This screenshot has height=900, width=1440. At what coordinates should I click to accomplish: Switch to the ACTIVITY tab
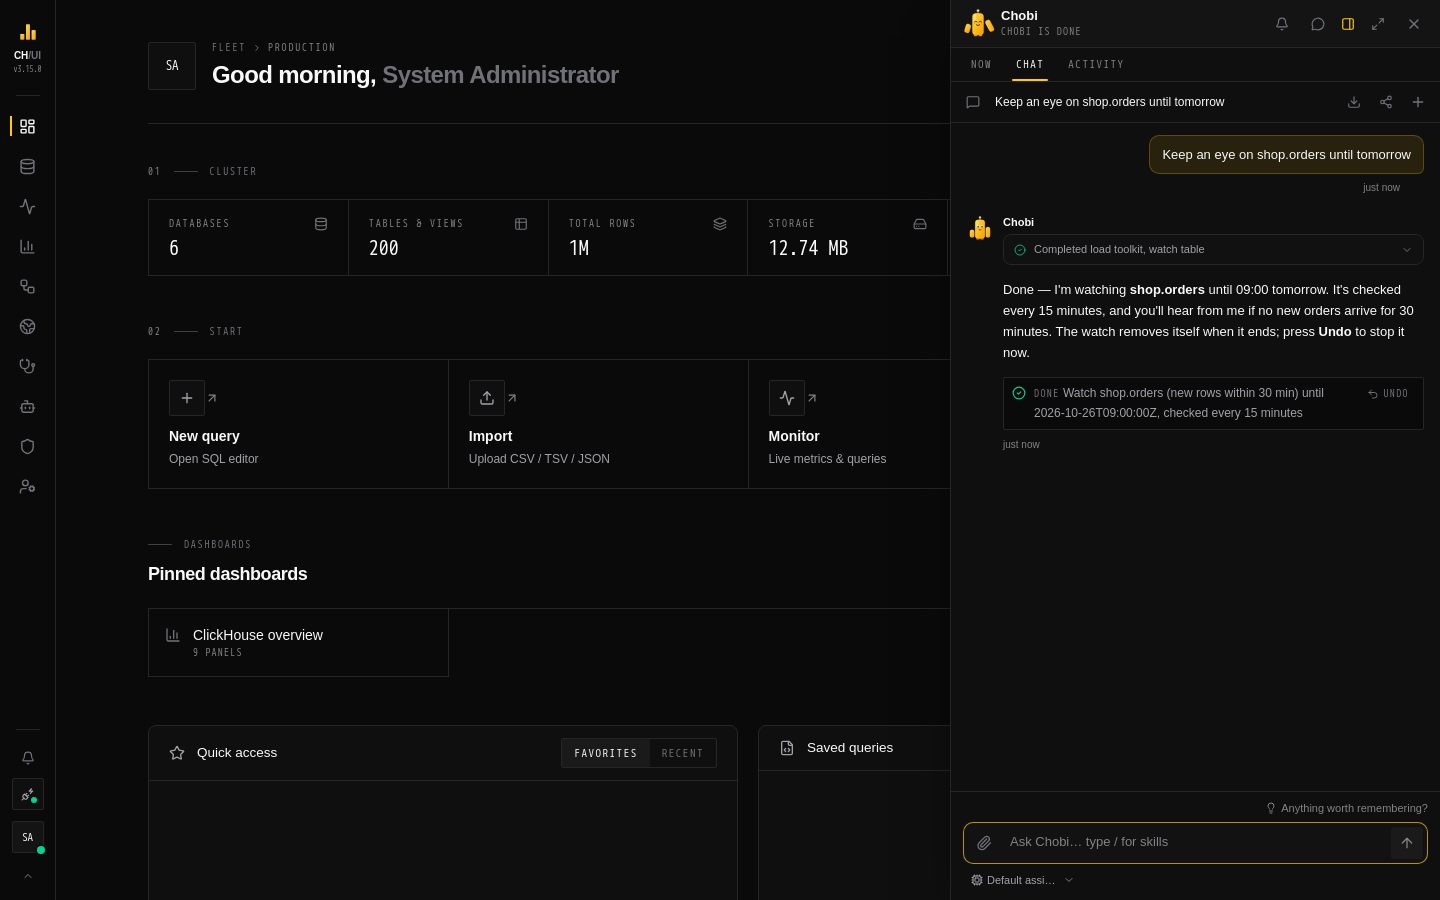pyautogui.click(x=1095, y=64)
